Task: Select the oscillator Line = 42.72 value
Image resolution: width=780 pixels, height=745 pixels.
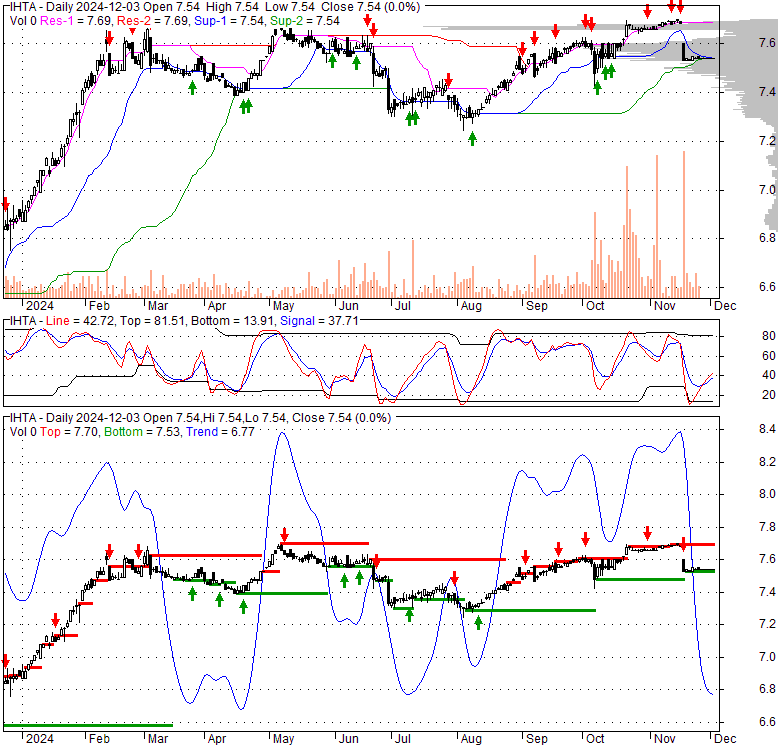Action: pos(80,321)
